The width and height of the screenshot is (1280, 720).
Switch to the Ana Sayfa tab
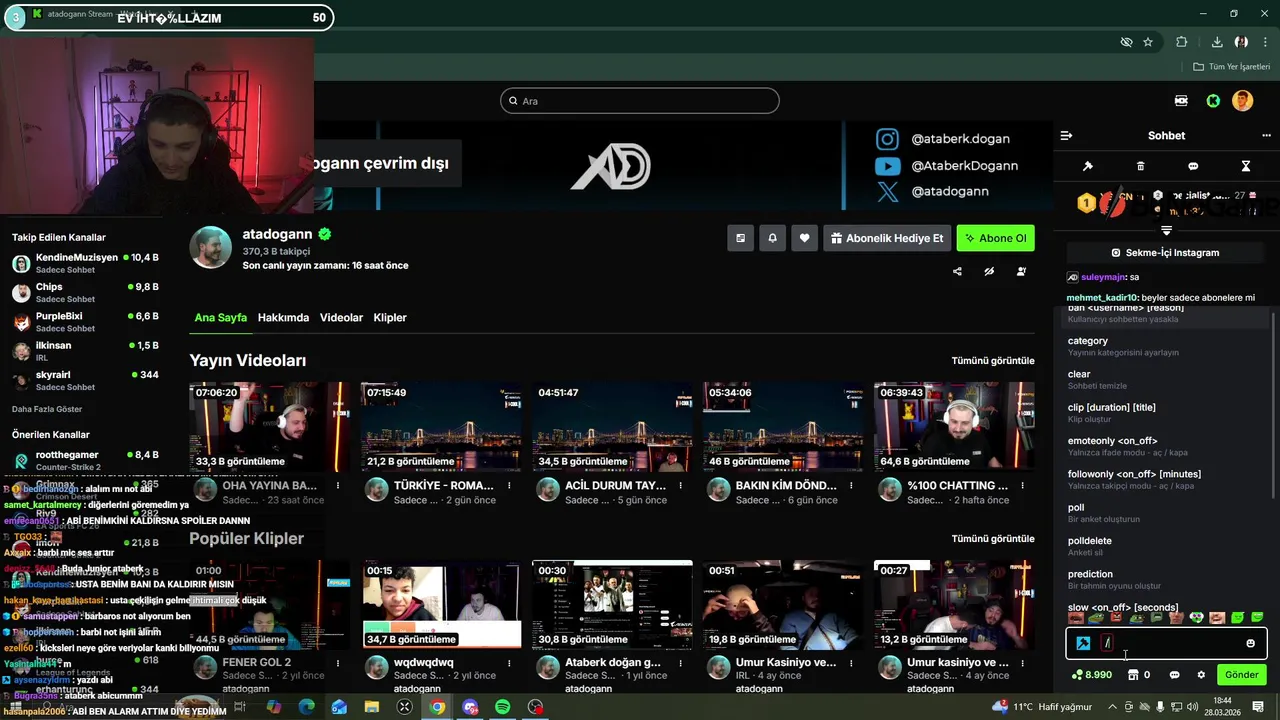coord(220,317)
